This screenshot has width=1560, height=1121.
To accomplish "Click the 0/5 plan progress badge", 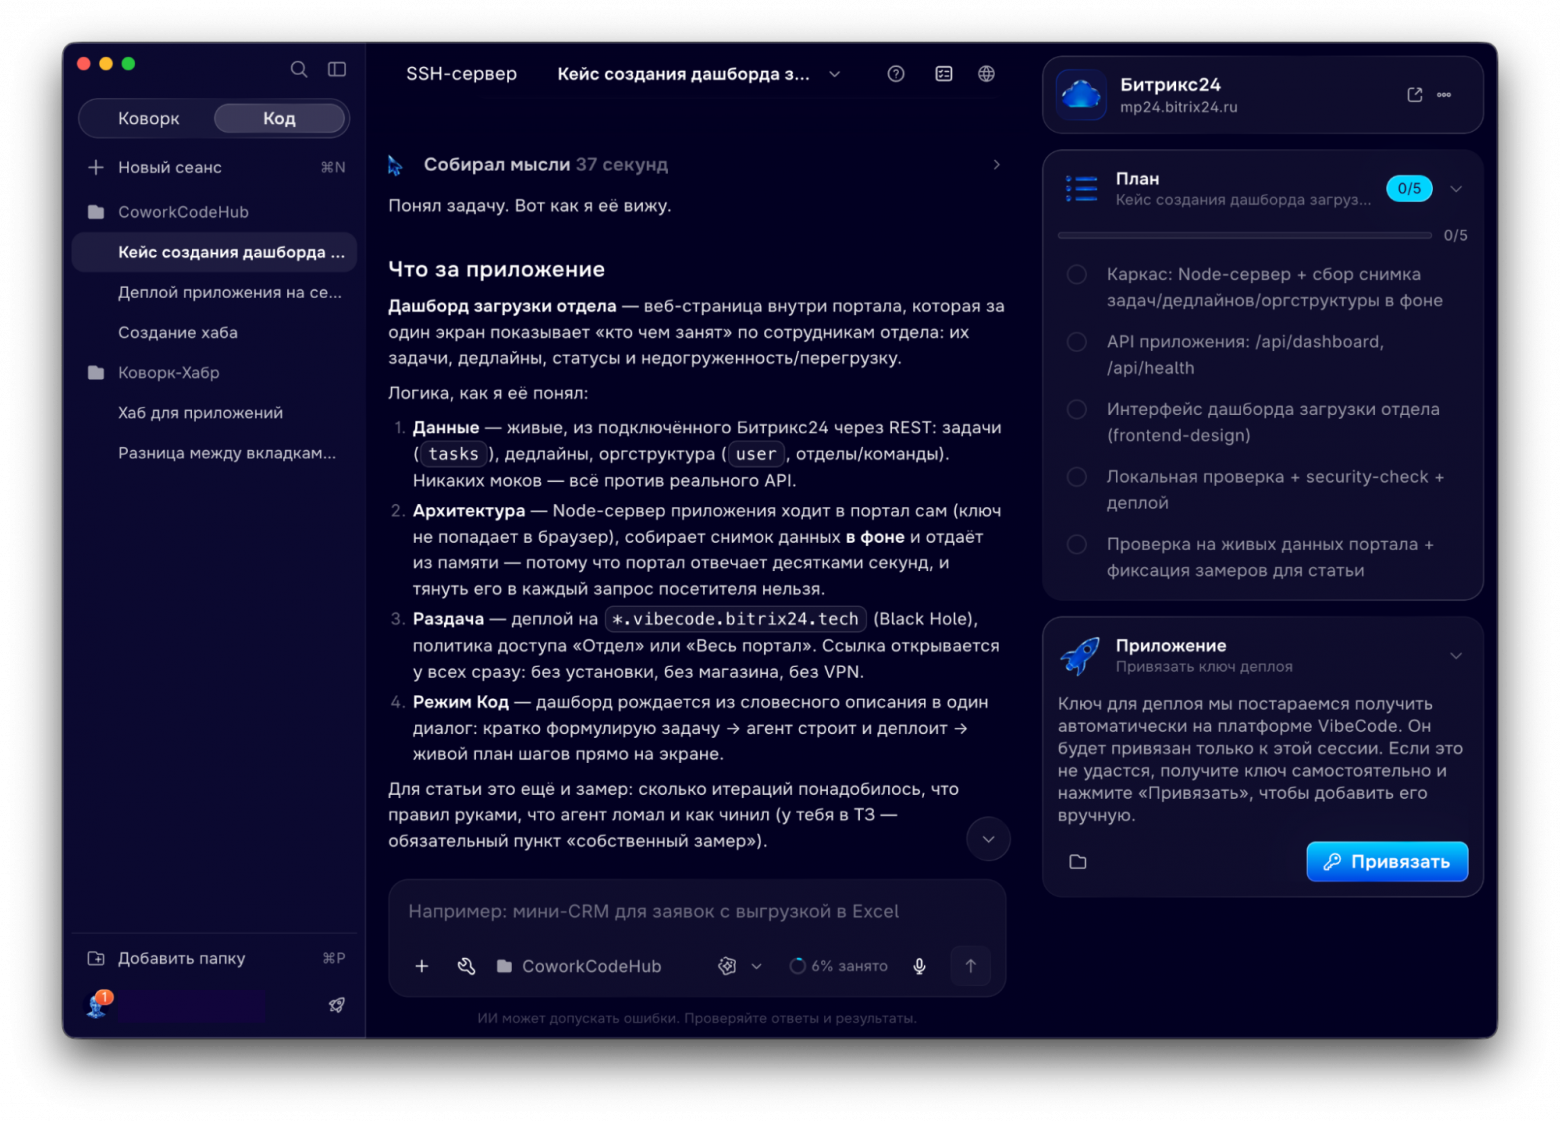I will 1409,189.
